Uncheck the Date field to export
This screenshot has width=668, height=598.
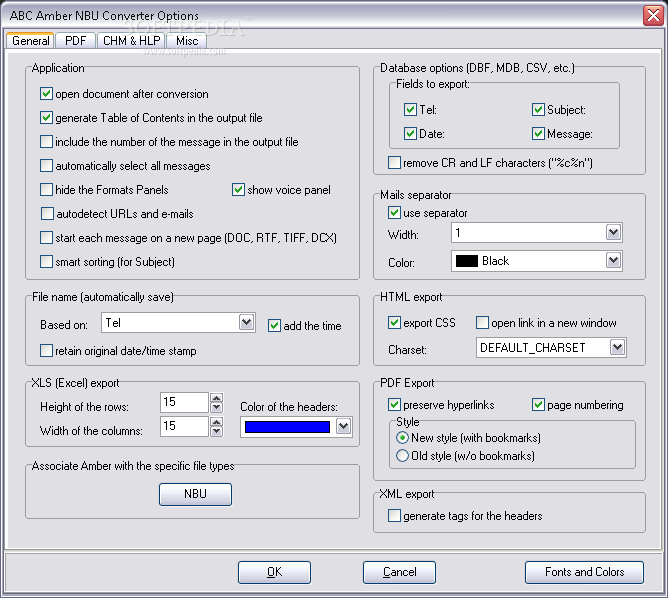410,134
